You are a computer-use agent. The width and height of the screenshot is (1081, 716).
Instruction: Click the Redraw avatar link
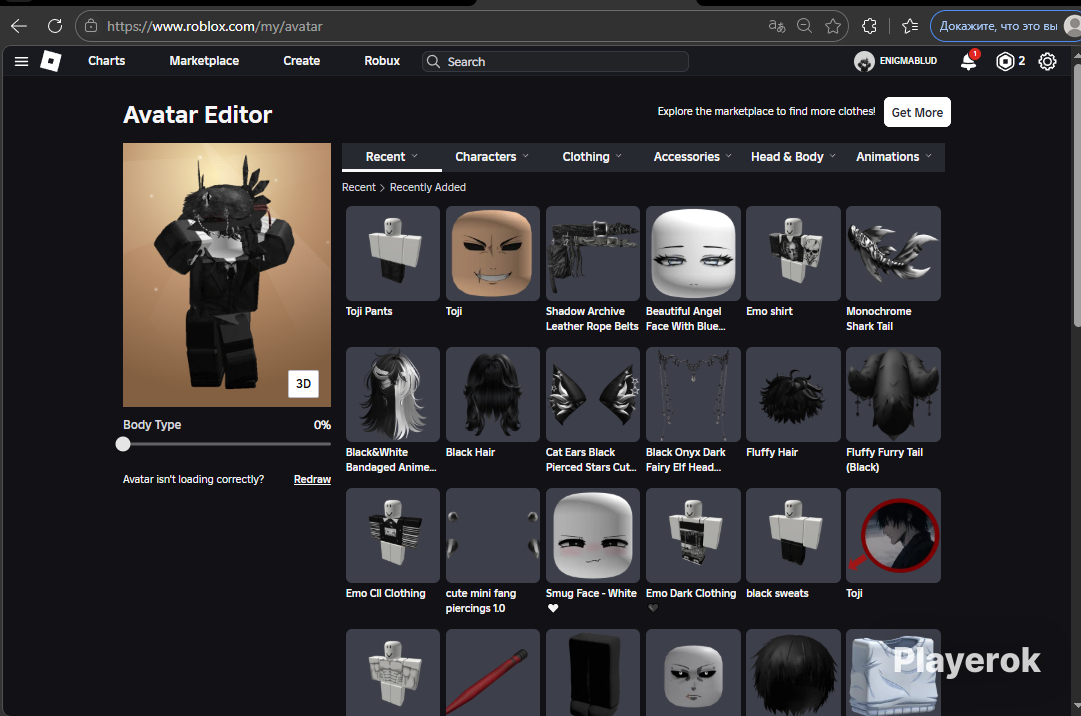(312, 480)
